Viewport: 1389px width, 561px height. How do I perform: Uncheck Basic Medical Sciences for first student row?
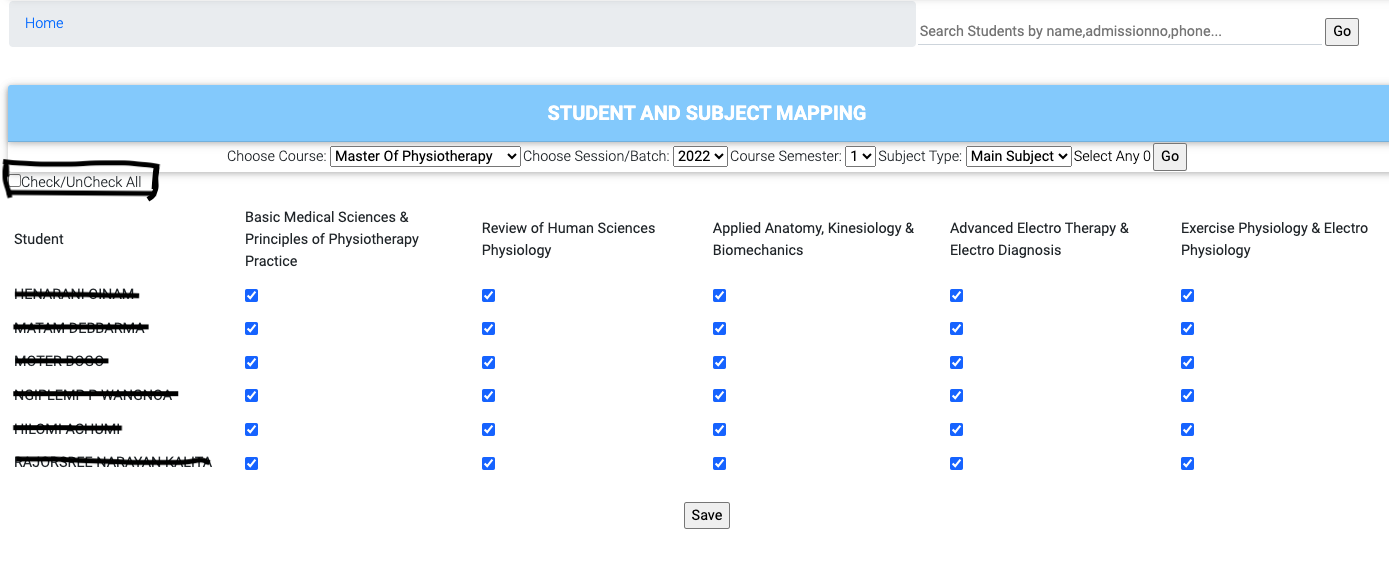251,295
